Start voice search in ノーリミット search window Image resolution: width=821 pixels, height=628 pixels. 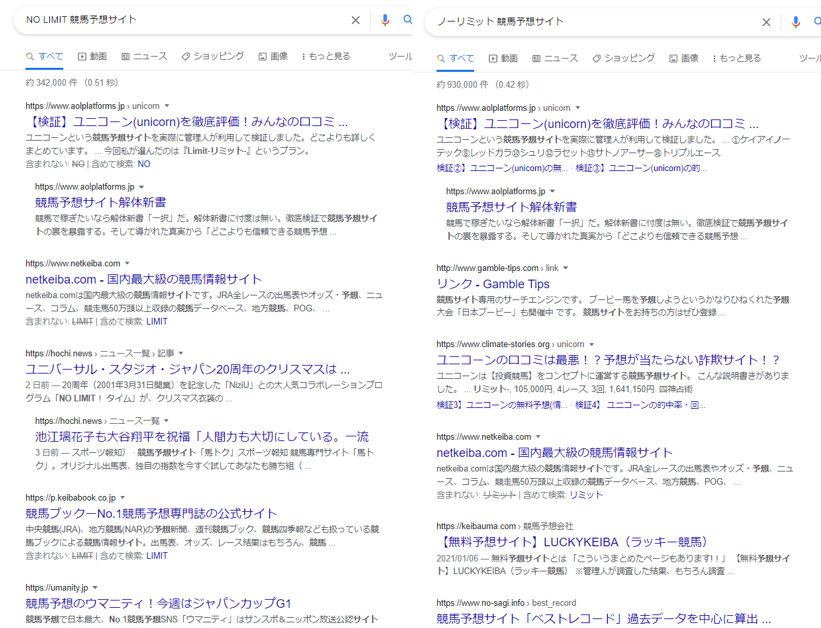(795, 22)
